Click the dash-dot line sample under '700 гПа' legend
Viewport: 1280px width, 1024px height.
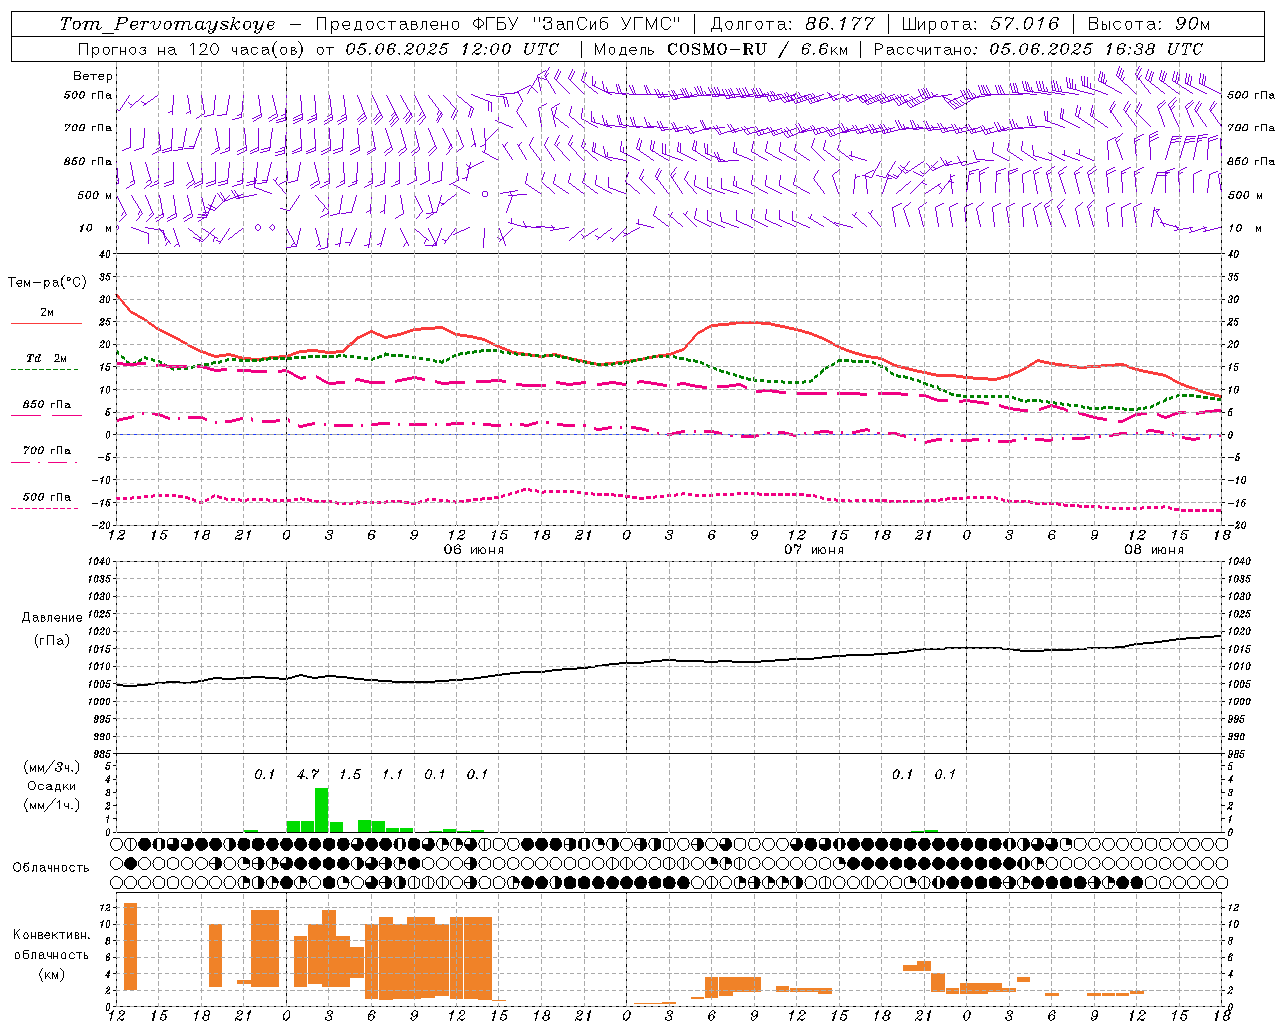(x=44, y=462)
